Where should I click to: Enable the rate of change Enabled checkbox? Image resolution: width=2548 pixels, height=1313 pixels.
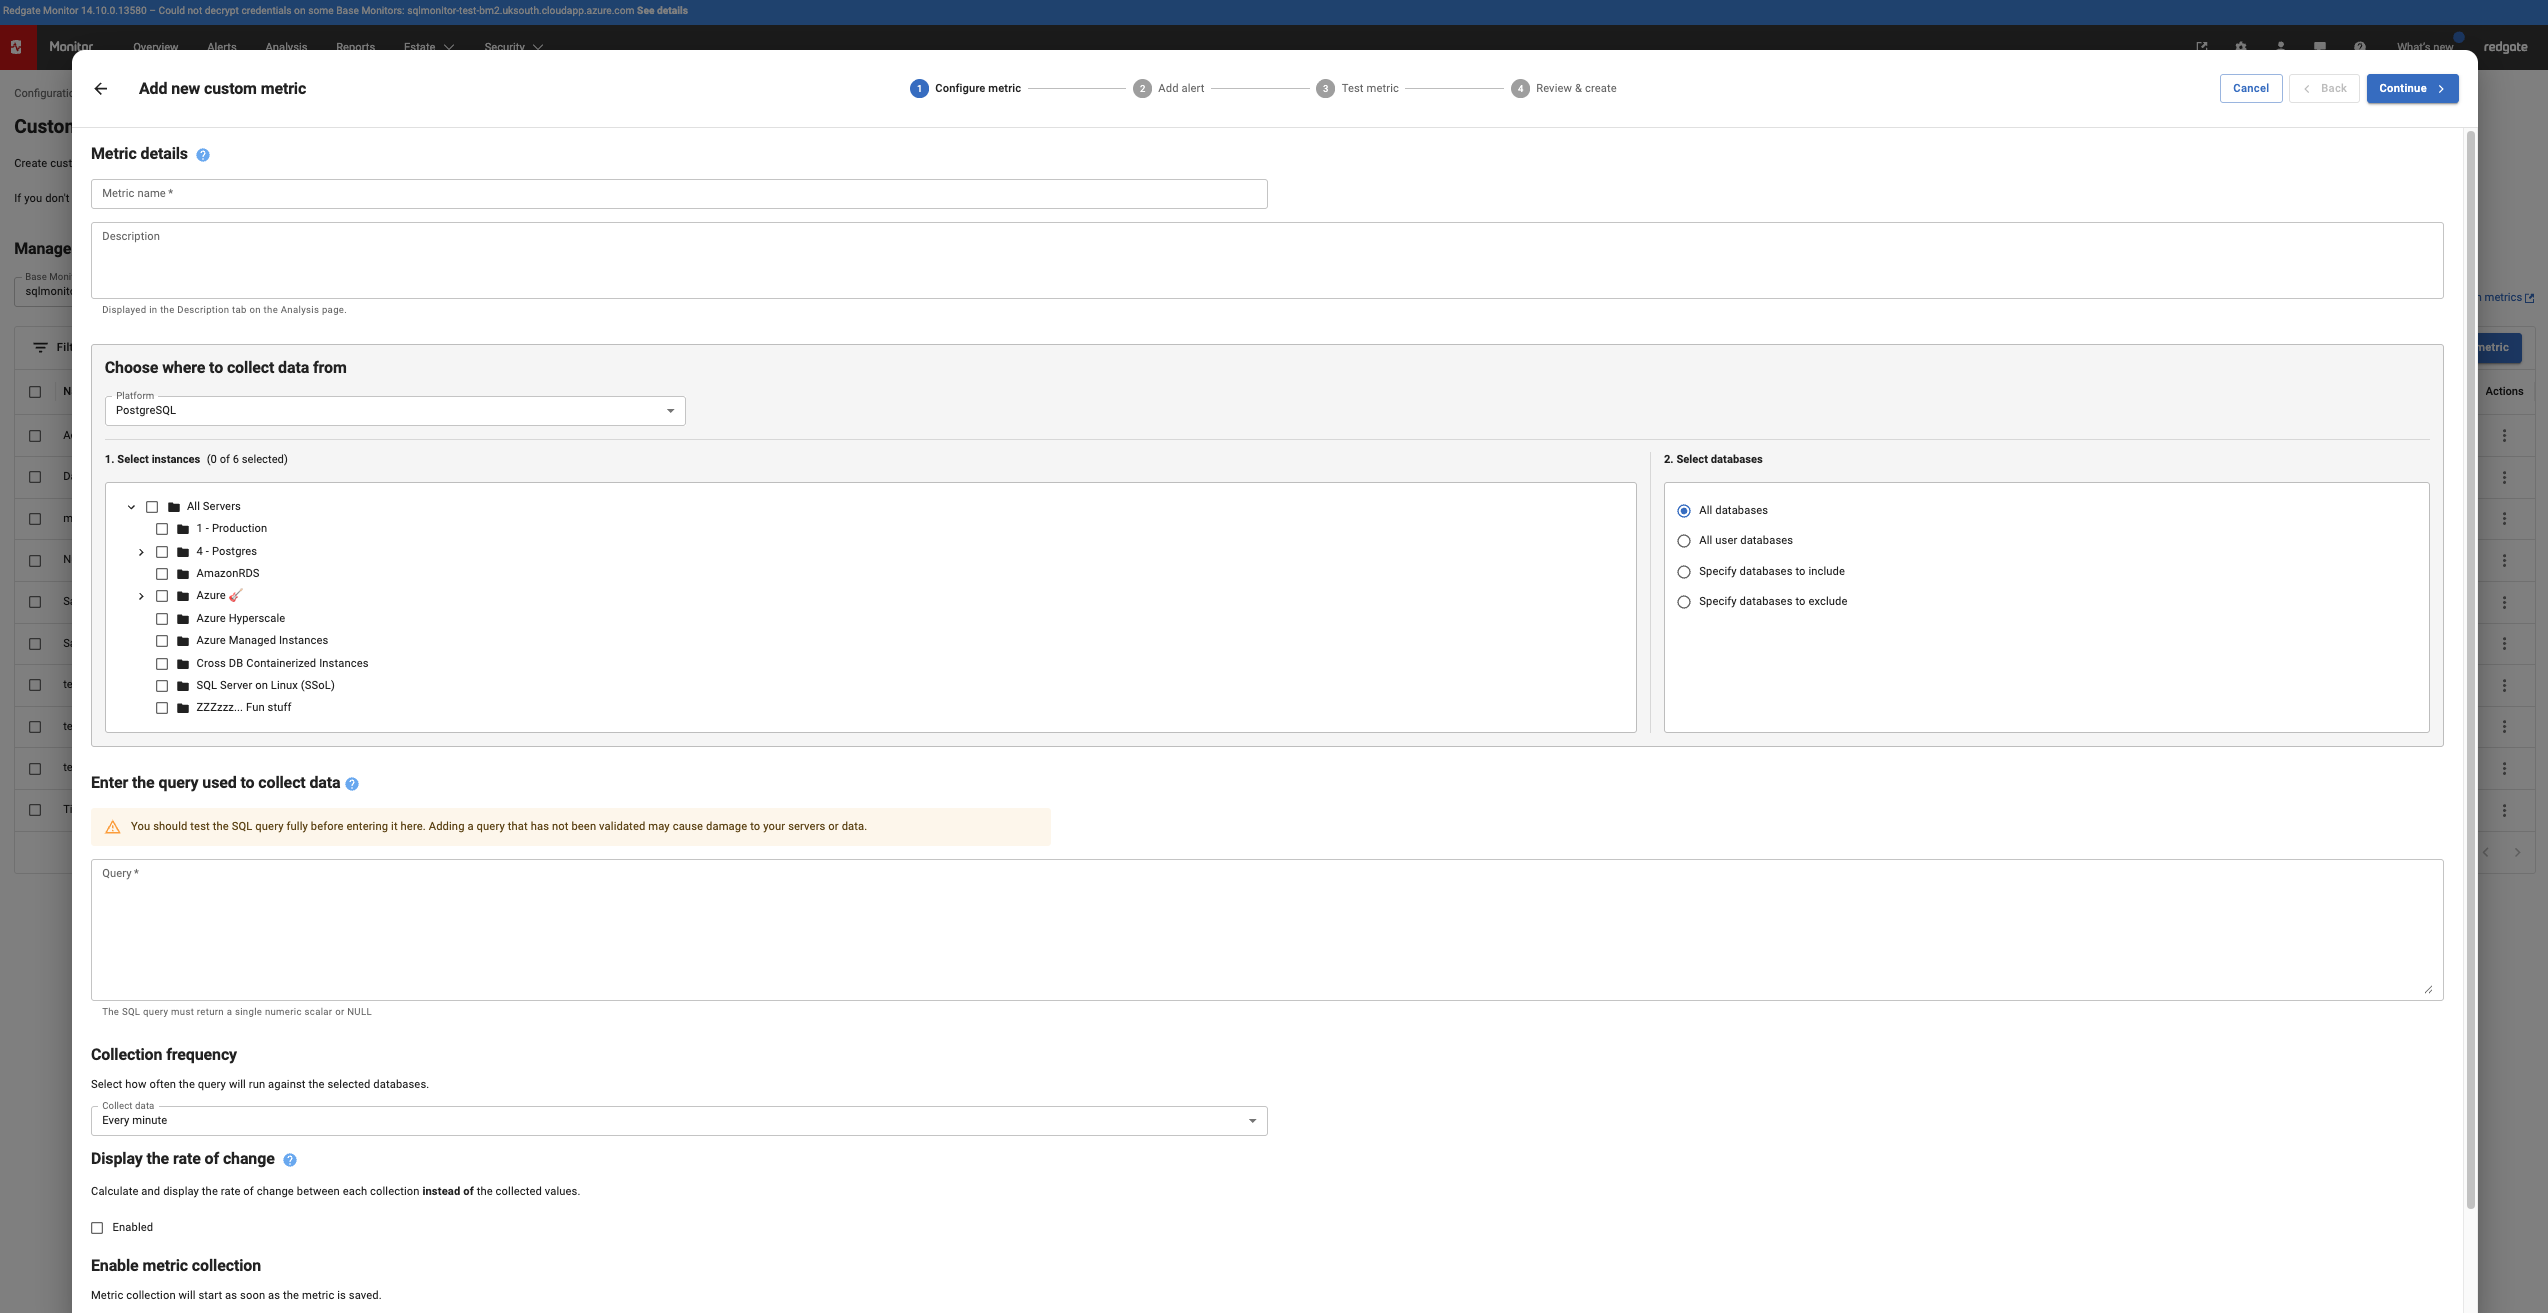tap(97, 1227)
